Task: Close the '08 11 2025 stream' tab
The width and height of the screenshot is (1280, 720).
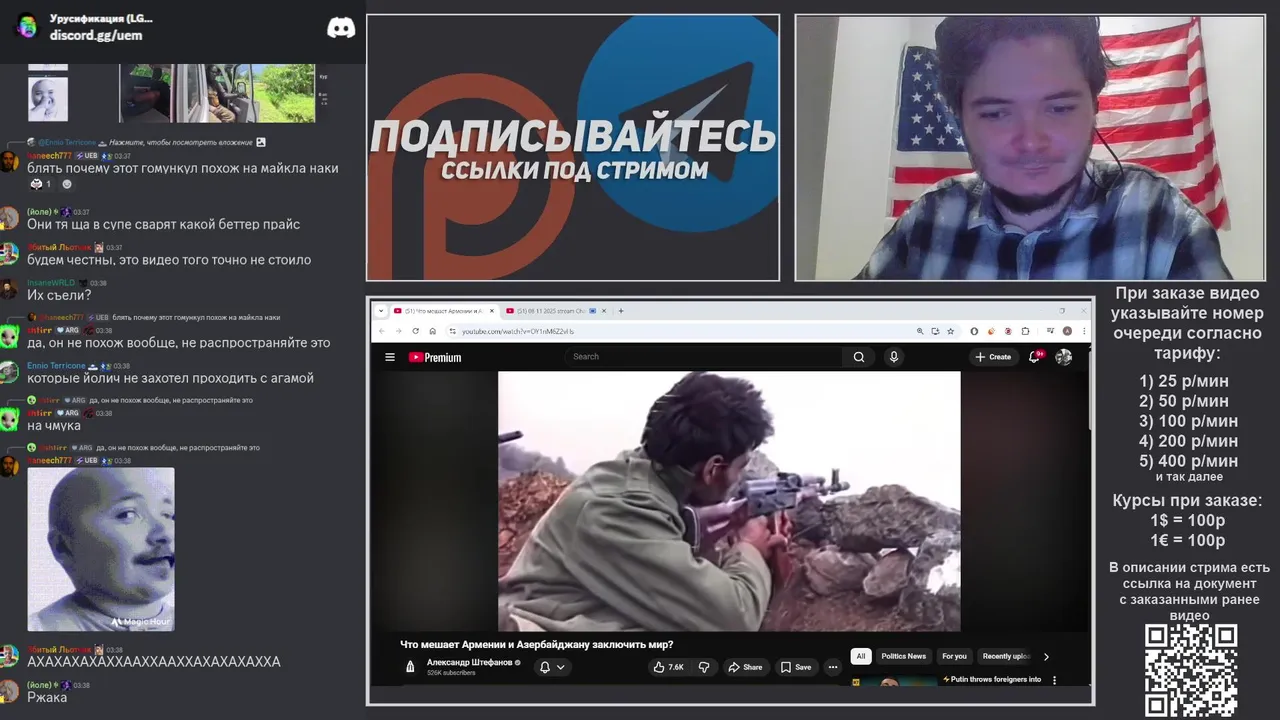Action: [604, 311]
